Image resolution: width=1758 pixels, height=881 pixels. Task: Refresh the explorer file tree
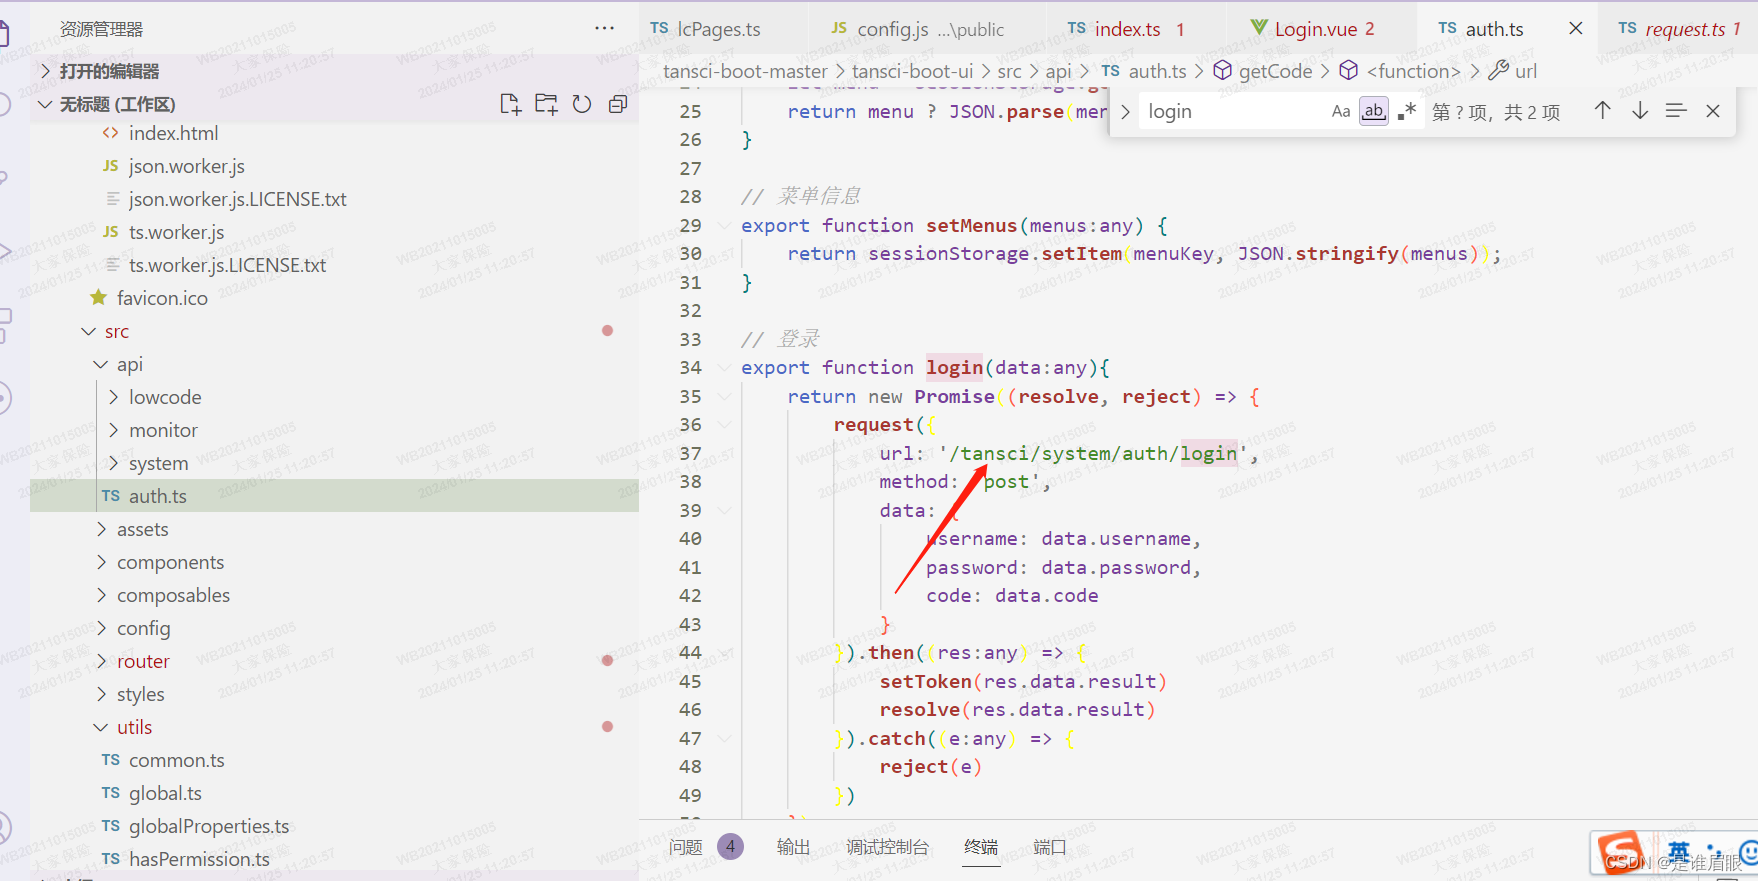[582, 104]
